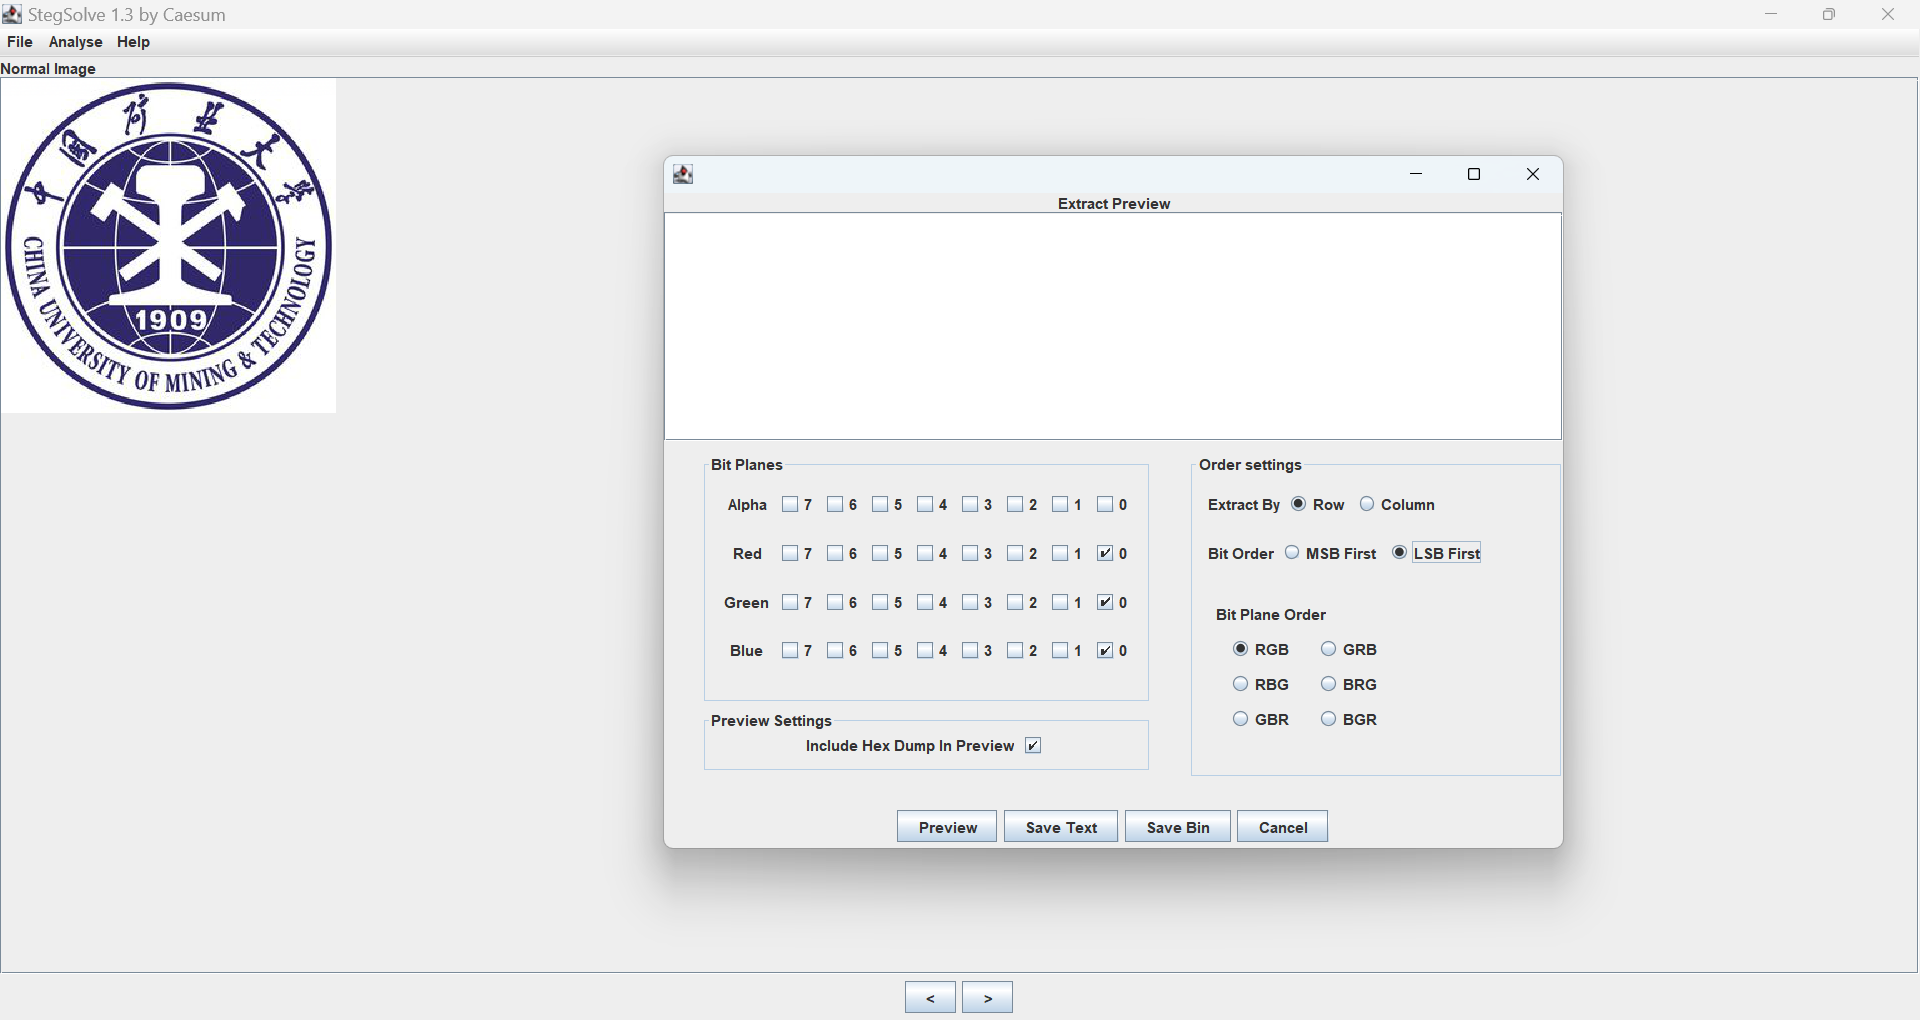Select GBR bit plane order

pos(1241,719)
